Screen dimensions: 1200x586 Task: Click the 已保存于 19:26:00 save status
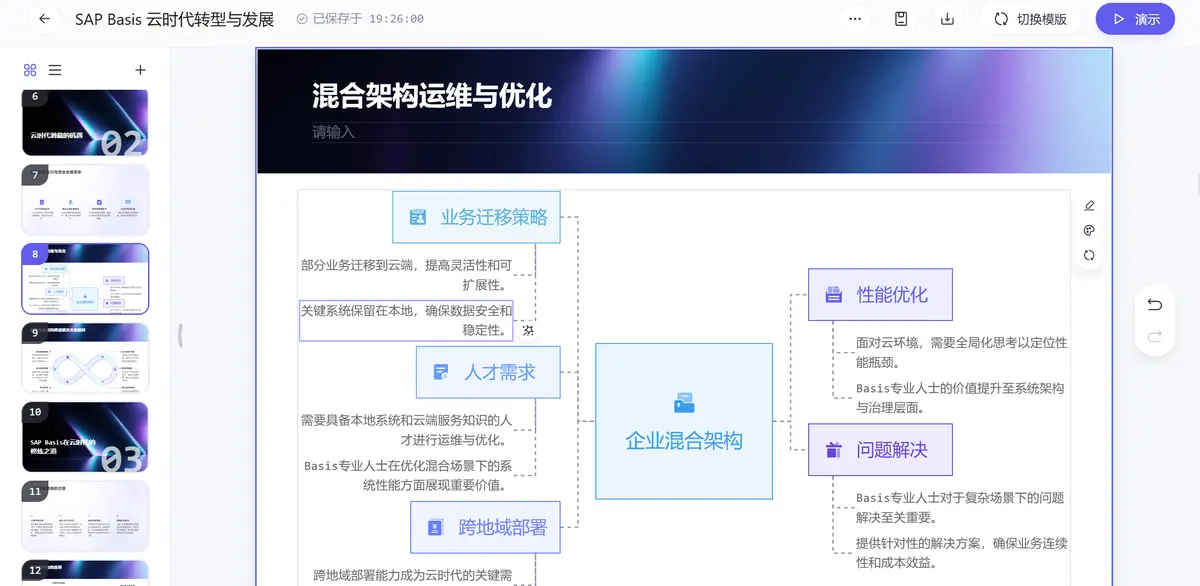tap(360, 19)
